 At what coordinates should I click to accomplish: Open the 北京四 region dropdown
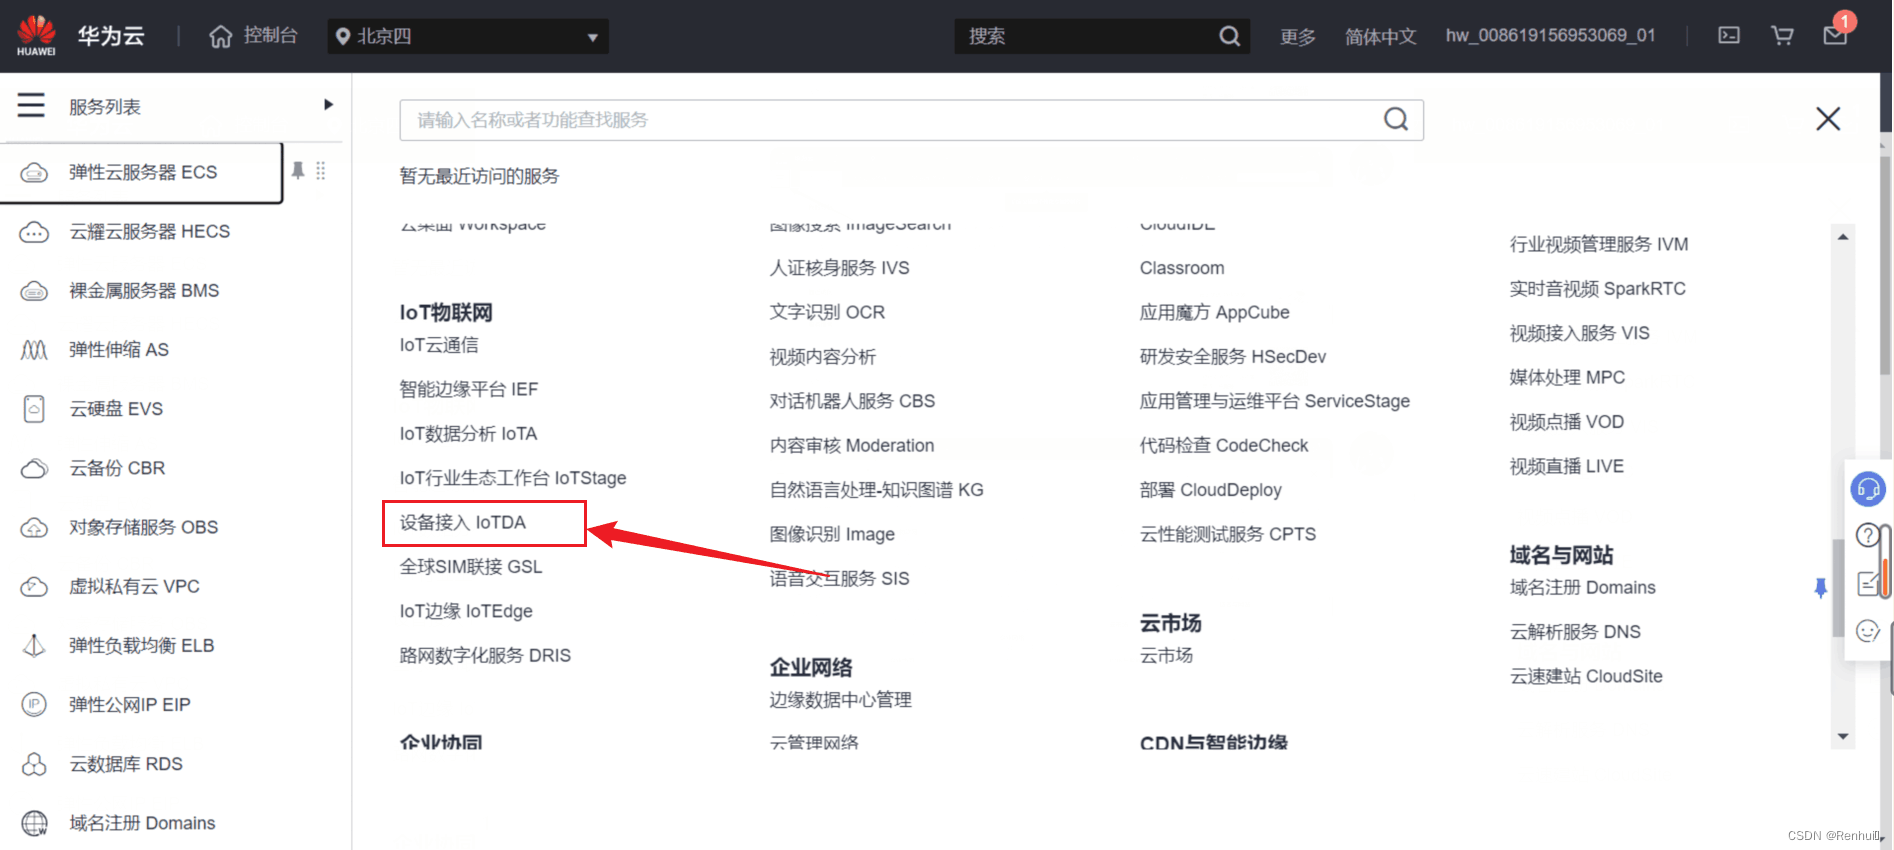coord(468,36)
